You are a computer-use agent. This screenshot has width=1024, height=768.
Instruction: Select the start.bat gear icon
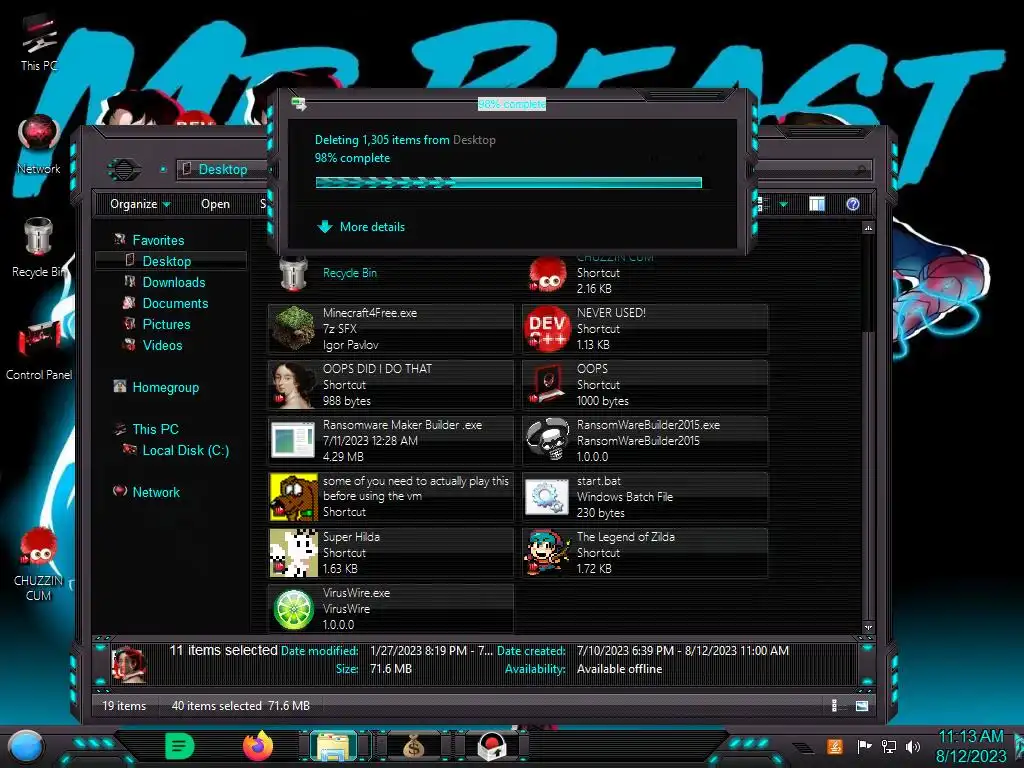pos(547,497)
